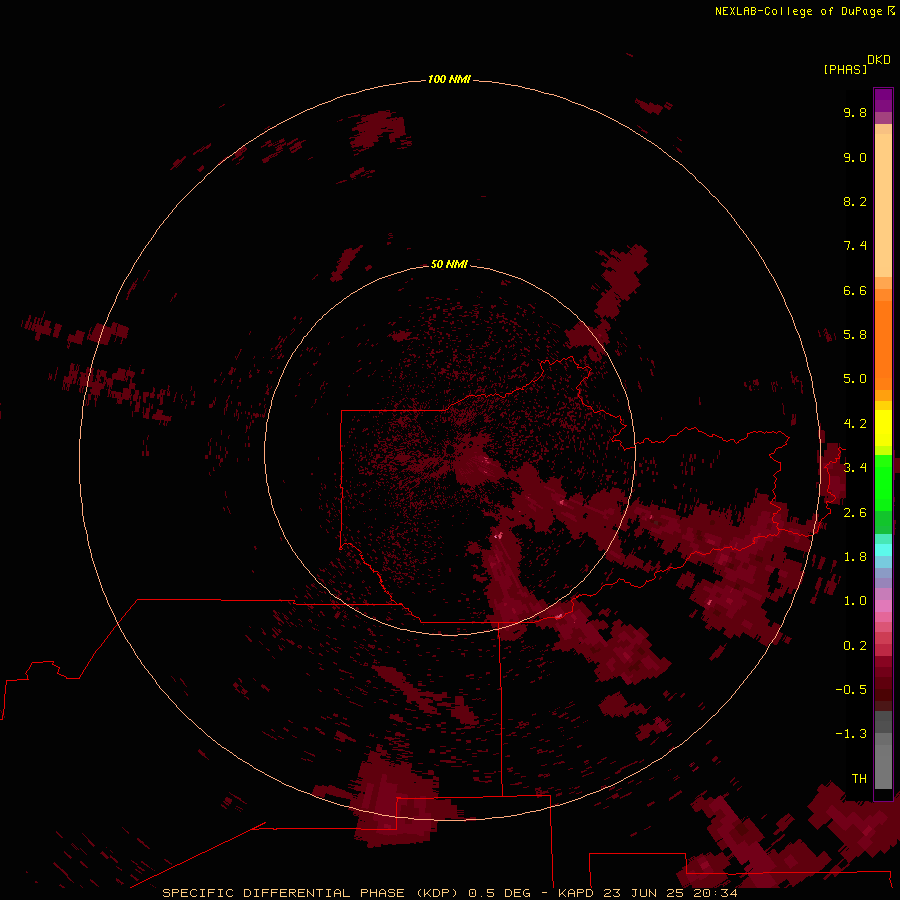This screenshot has width=900, height=900.
Task: Click the DKD legend label
Action: [879, 59]
